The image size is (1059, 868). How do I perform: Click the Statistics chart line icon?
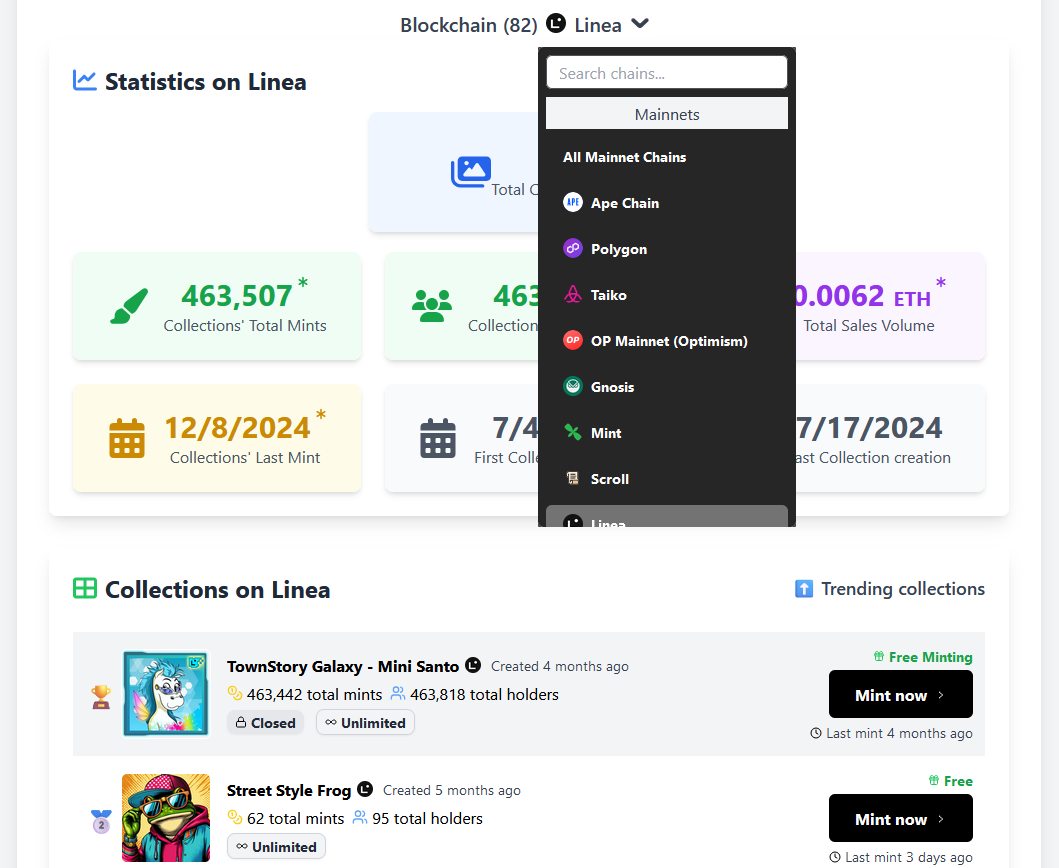[x=85, y=81]
